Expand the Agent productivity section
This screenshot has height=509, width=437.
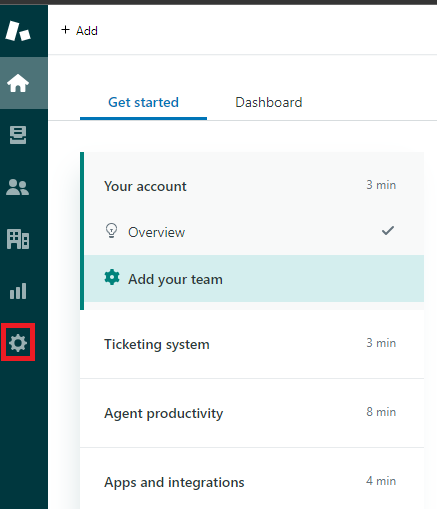click(252, 413)
